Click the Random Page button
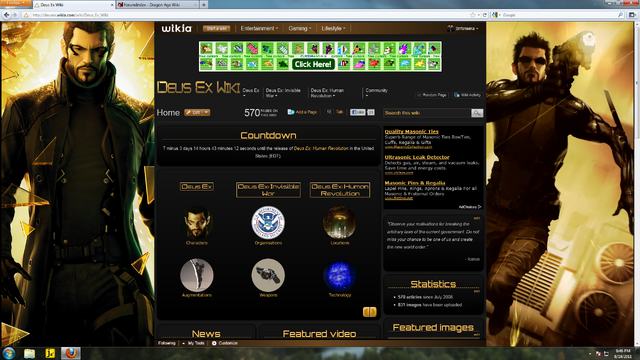640x360 pixels. pos(432,95)
